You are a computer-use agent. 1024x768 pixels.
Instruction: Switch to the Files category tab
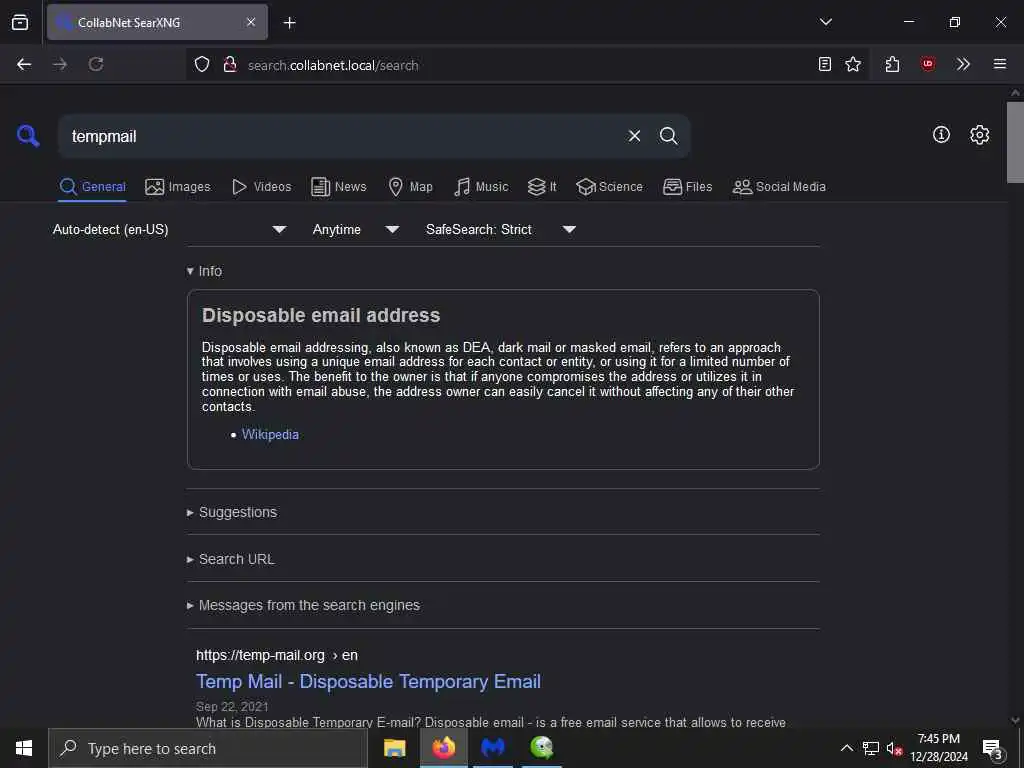687,187
